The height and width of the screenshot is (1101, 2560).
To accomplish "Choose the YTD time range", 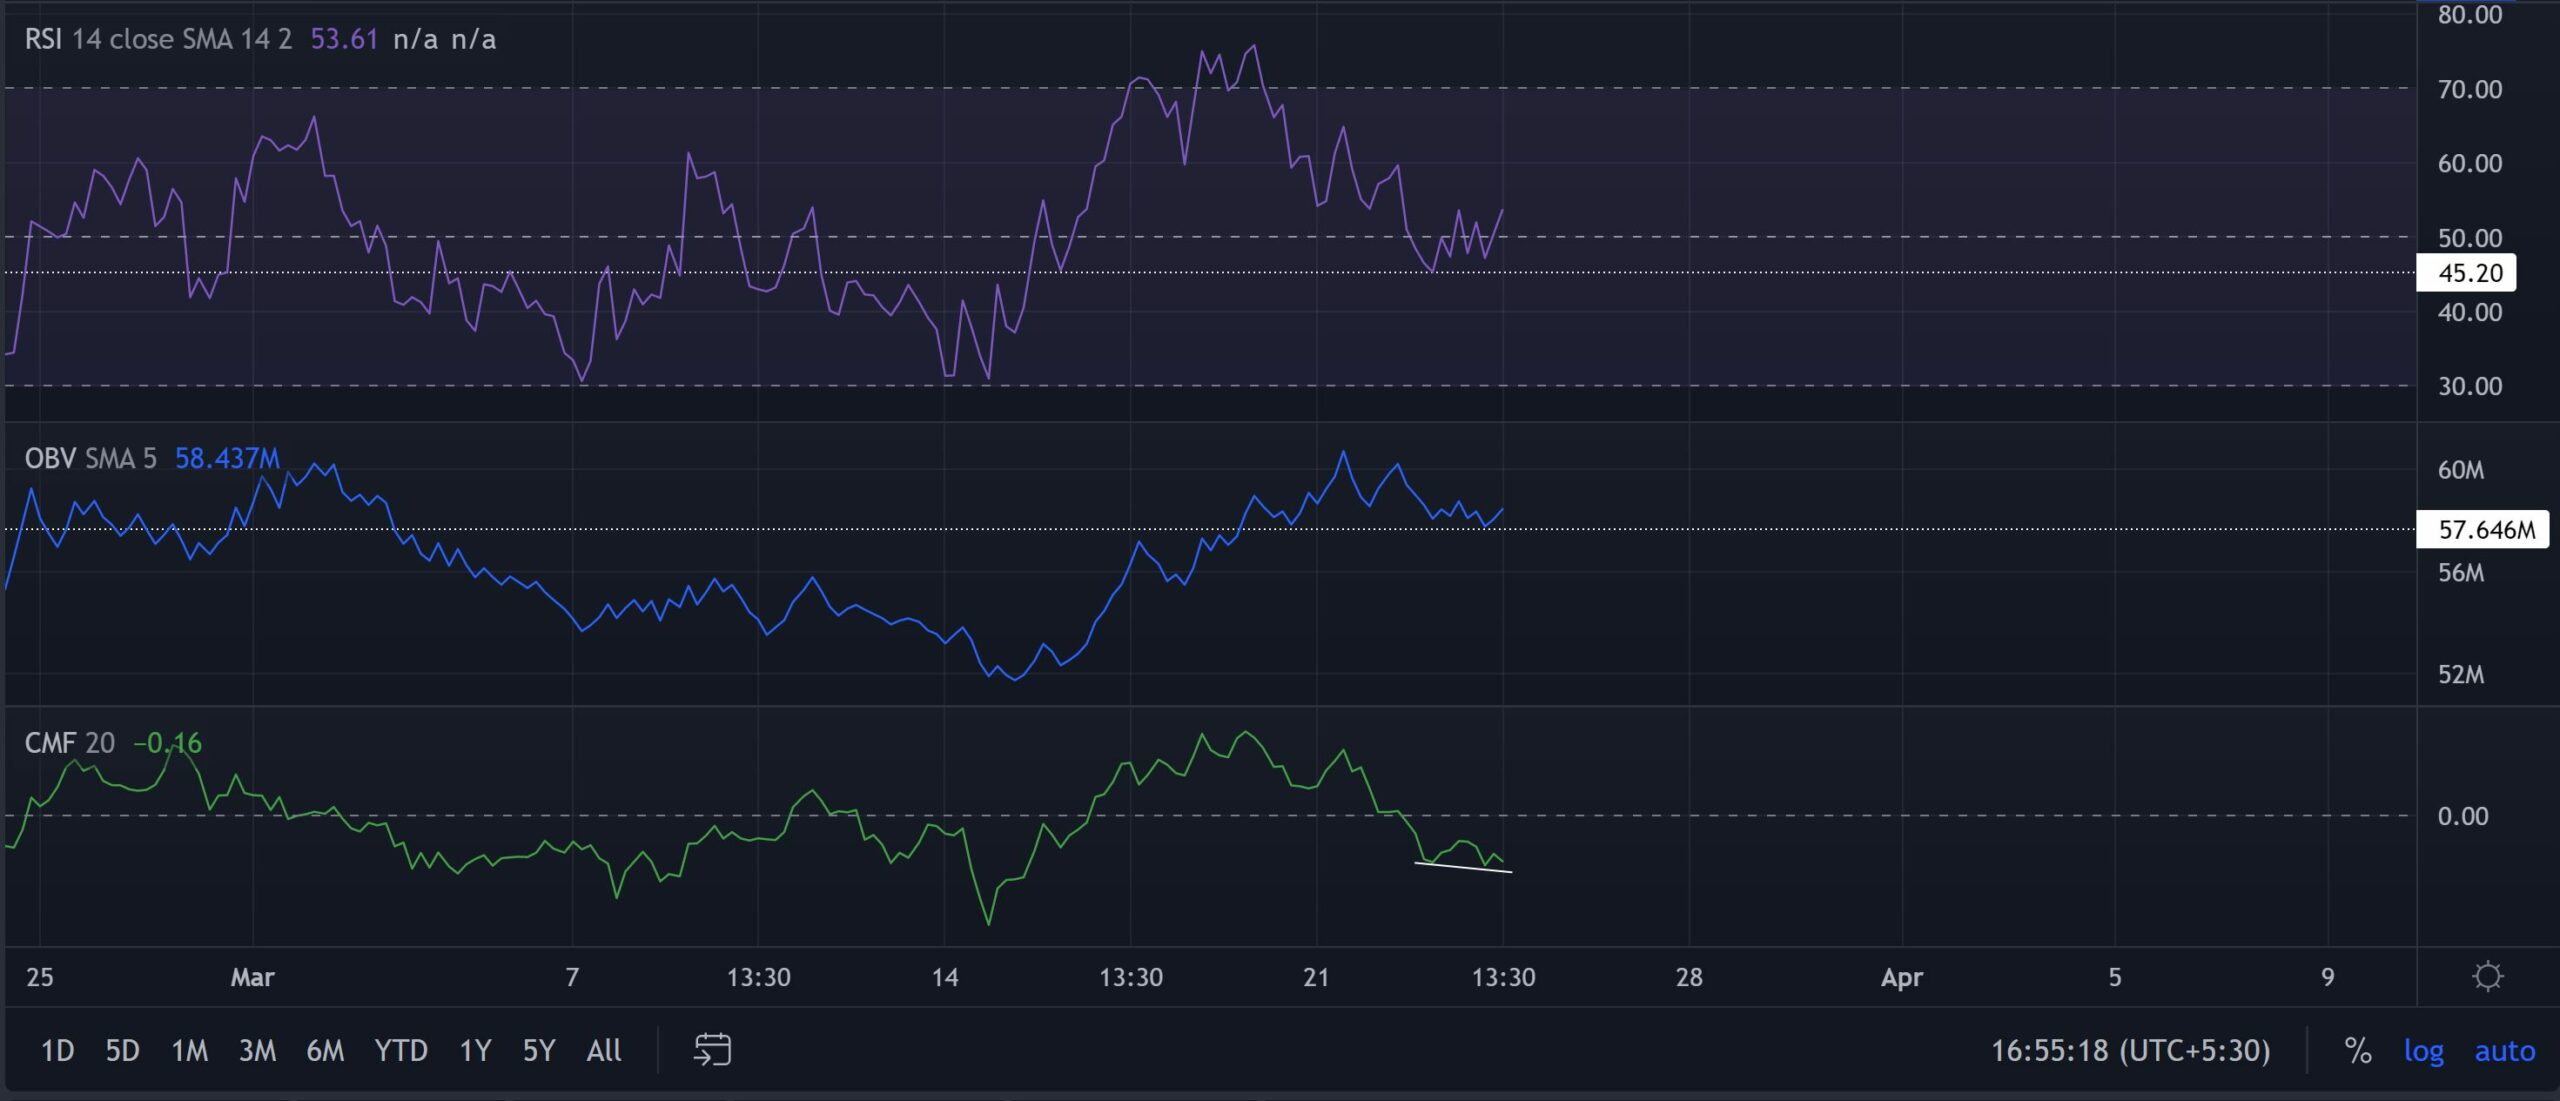I will coord(400,1050).
